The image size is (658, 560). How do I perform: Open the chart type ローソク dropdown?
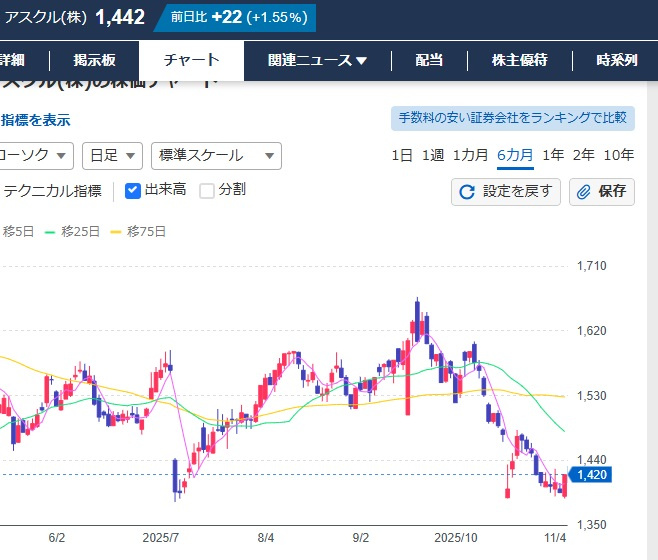click(36, 156)
